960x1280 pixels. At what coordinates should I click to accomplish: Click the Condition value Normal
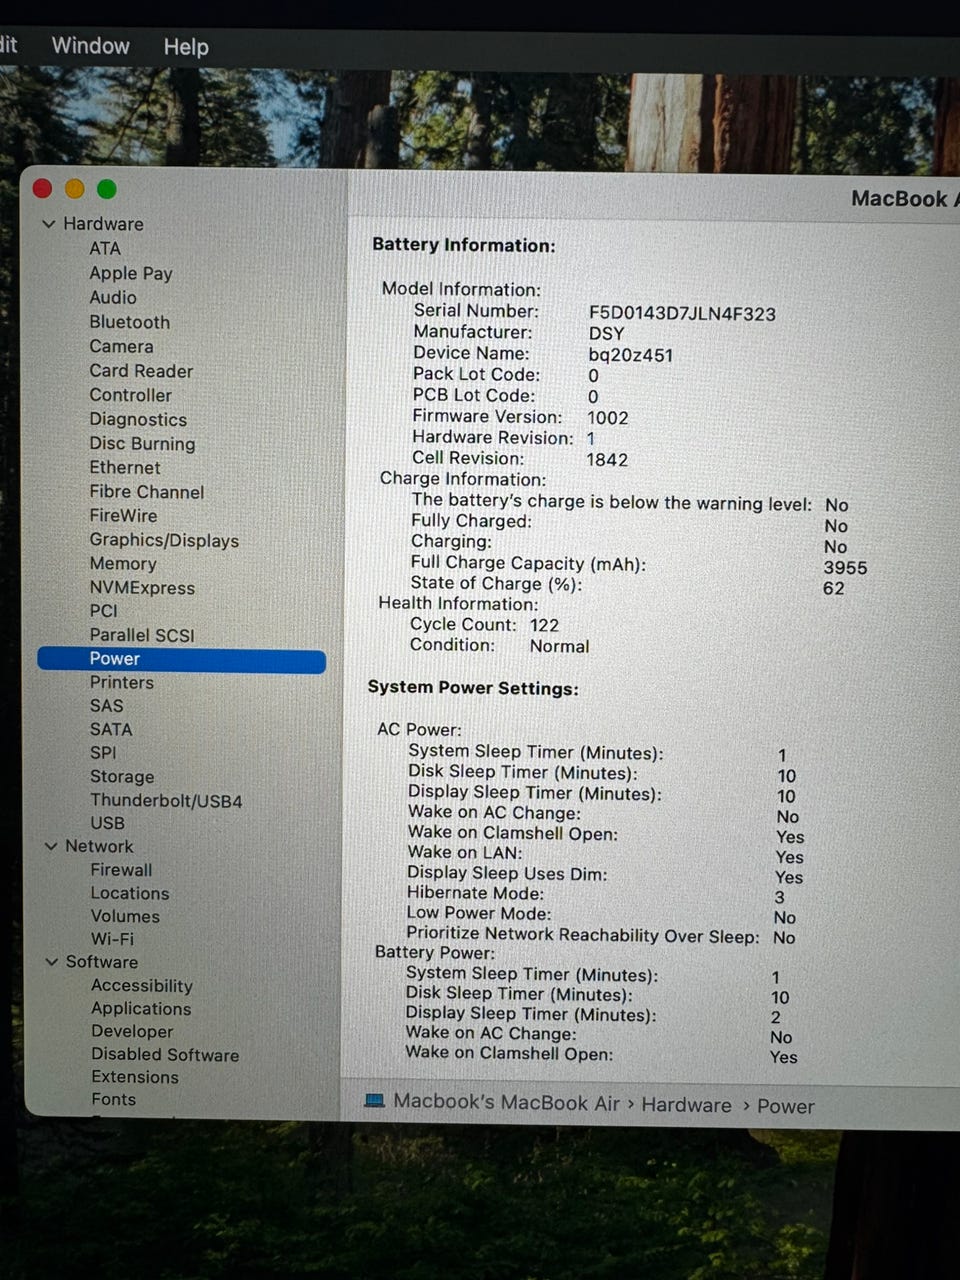[x=559, y=646]
